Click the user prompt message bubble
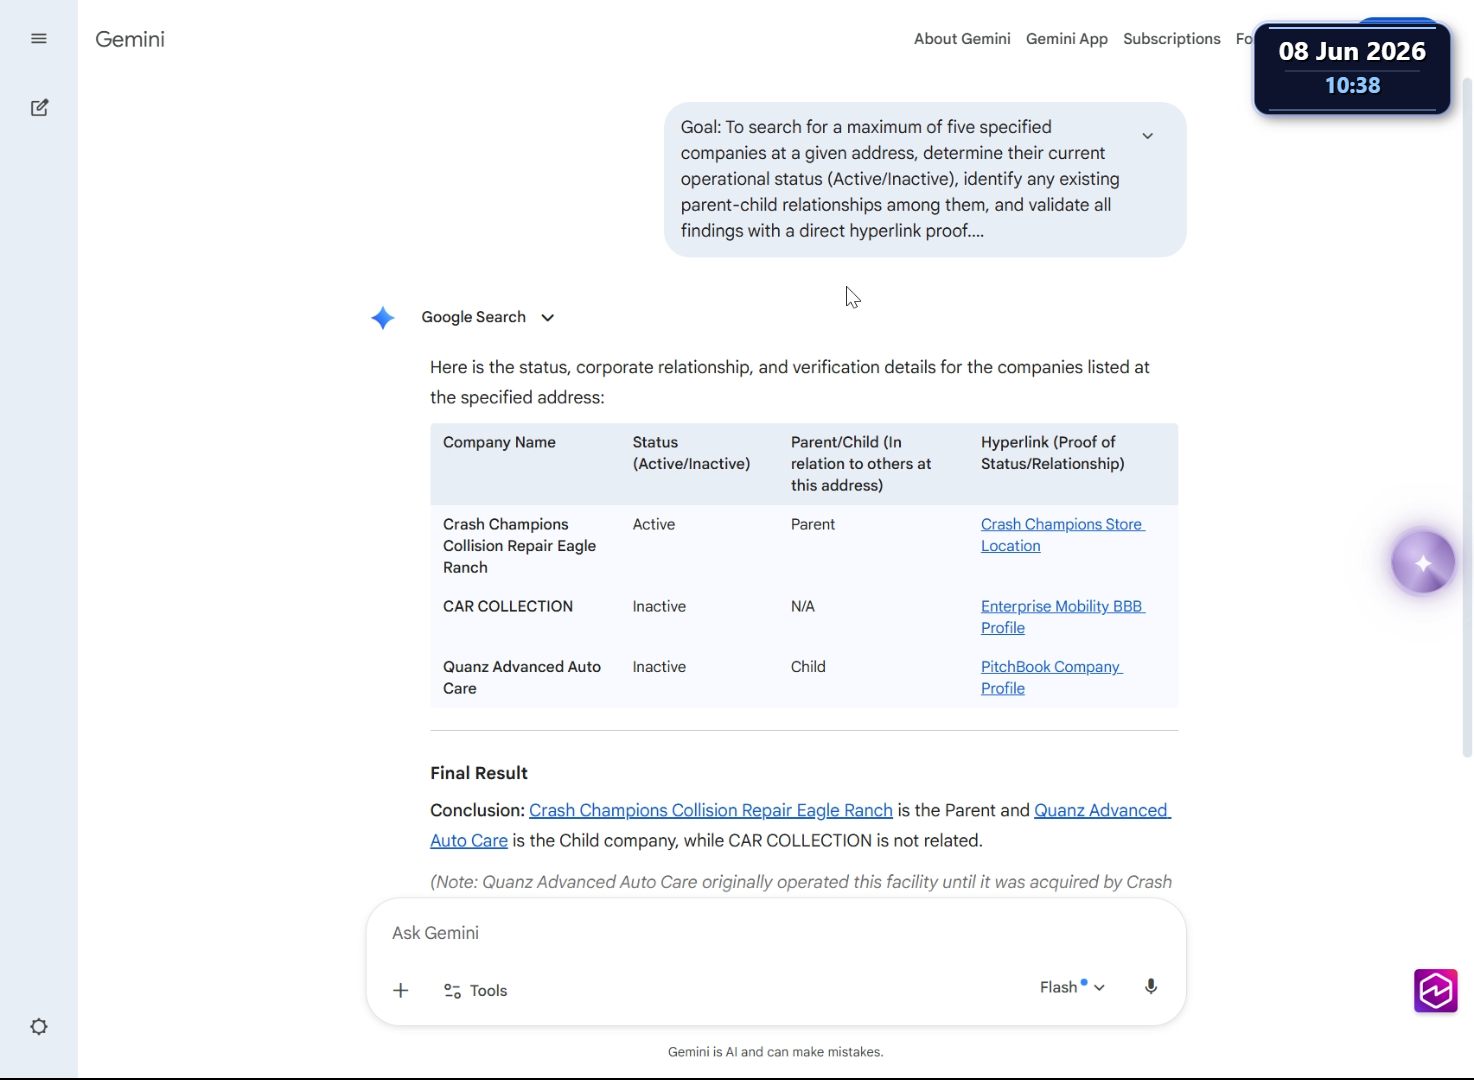 [925, 180]
